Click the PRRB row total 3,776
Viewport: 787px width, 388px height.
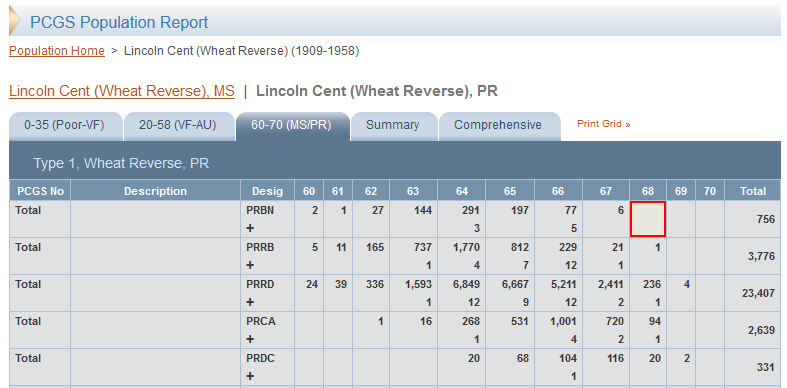762,256
